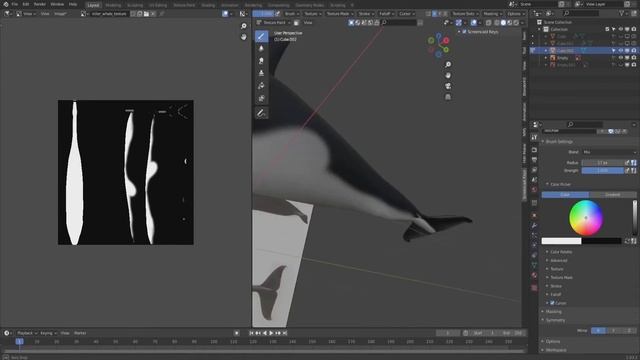Click the 3D viewport pan hand icon
This screenshot has width=640, height=360.
[x=448, y=75]
